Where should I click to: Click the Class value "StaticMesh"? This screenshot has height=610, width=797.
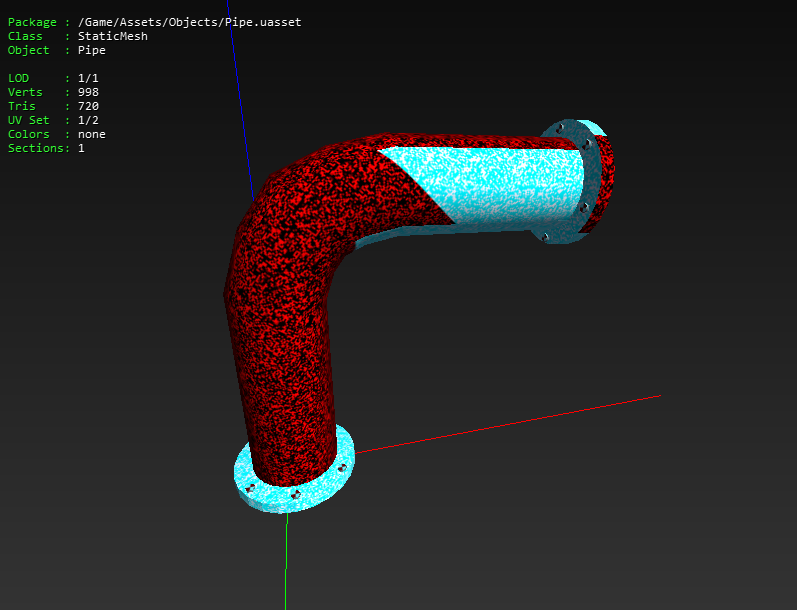(x=113, y=36)
